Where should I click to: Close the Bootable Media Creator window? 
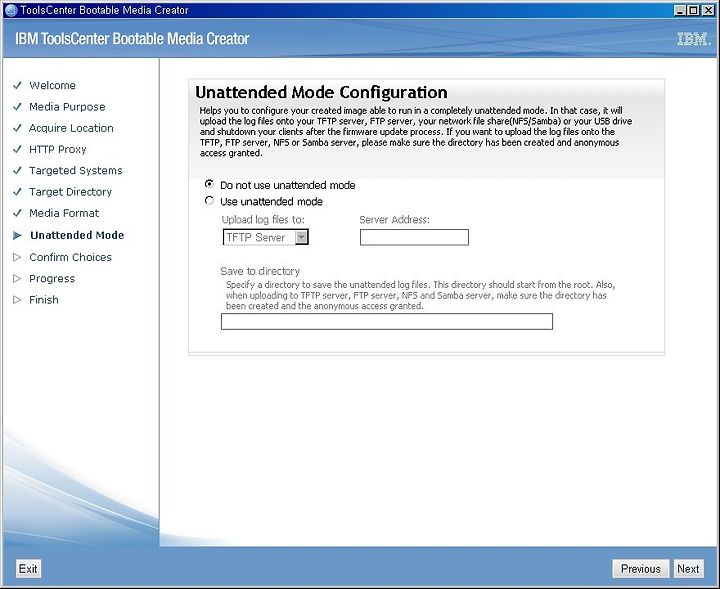tap(708, 10)
